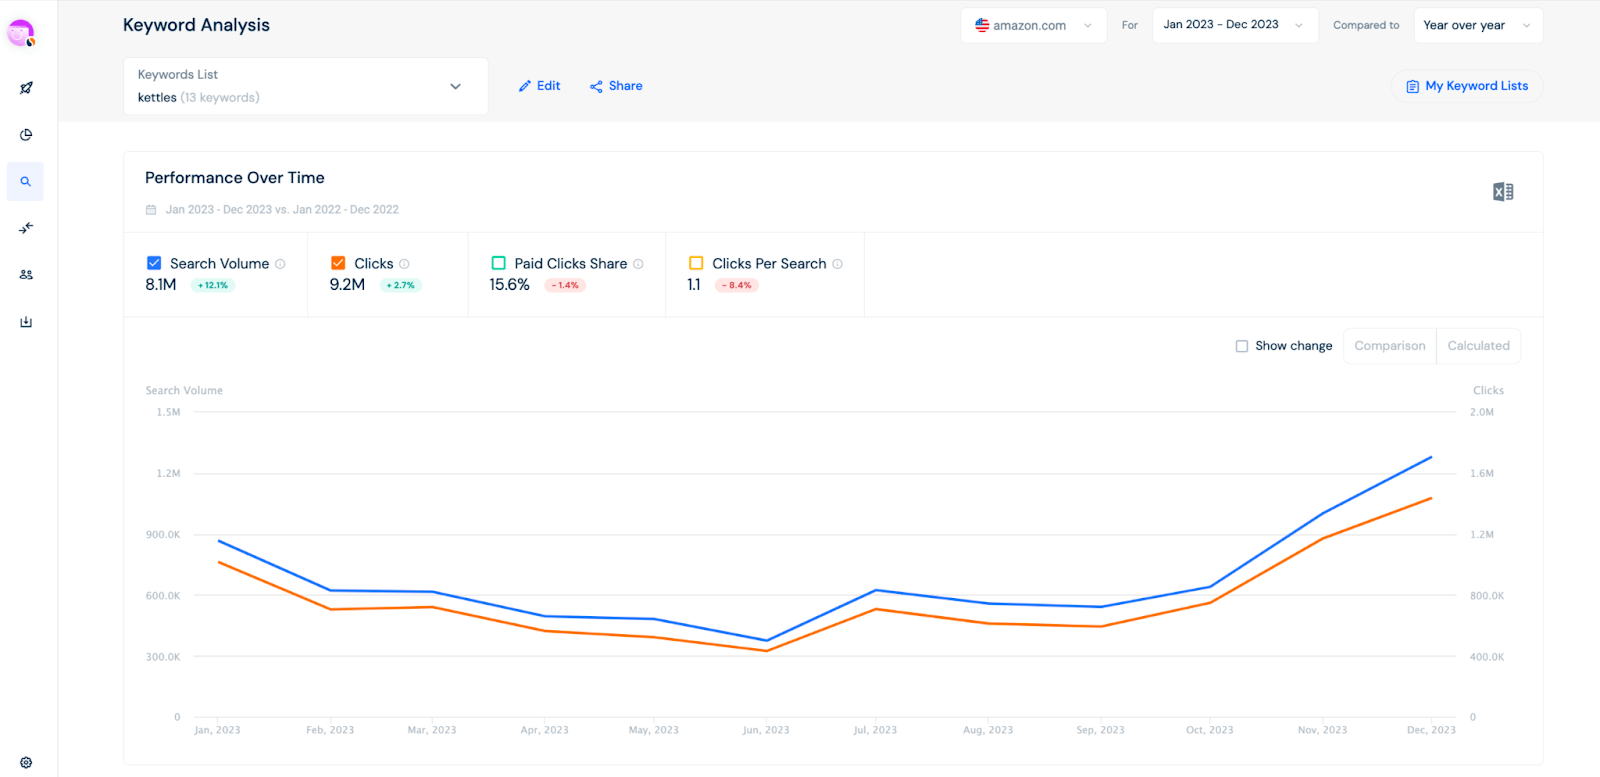Open the converging arrows sidebar icon

(26, 228)
